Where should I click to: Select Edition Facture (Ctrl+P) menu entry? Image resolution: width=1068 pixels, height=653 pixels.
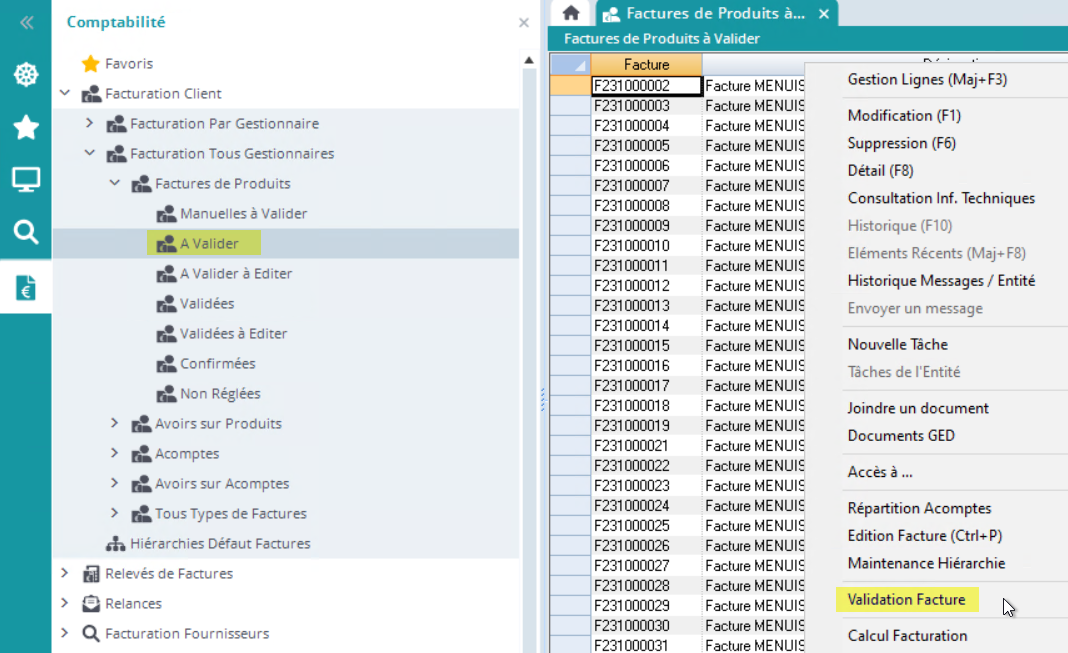(924, 536)
